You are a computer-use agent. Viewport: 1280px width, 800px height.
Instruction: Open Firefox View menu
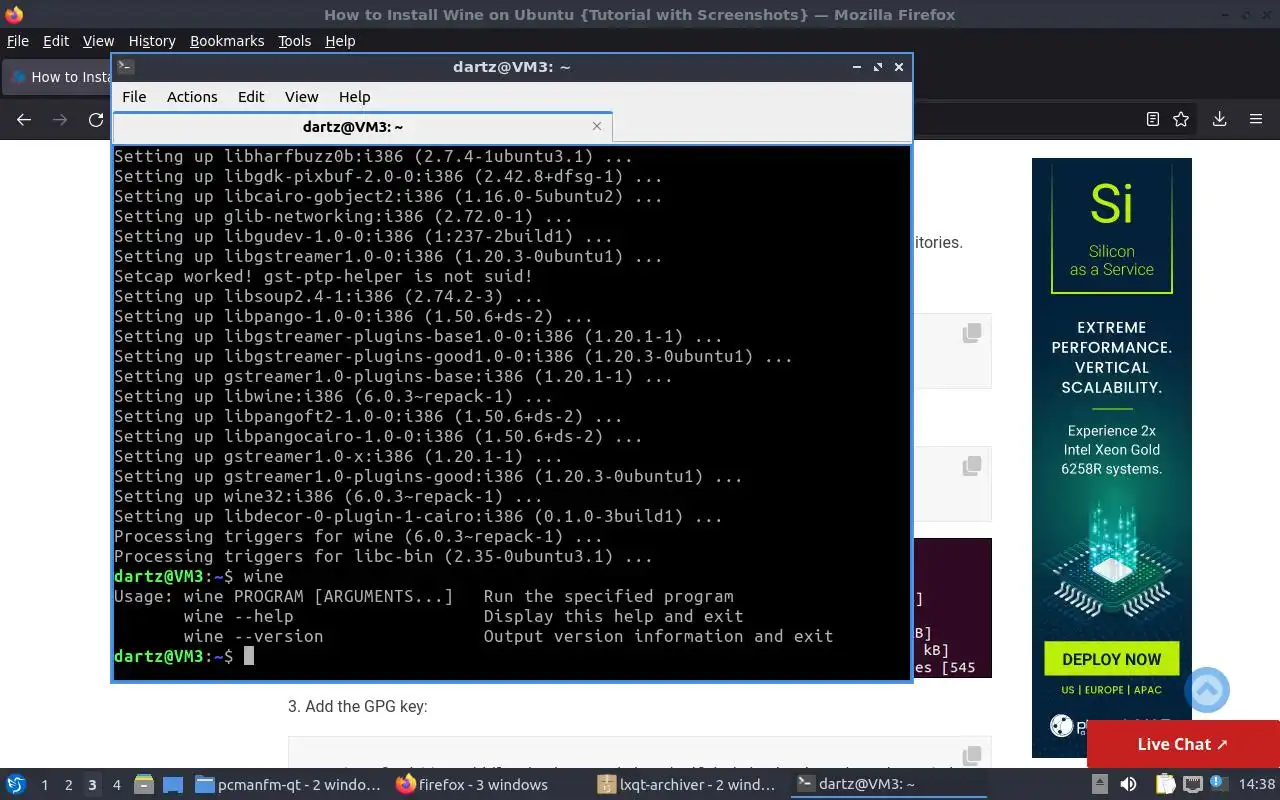98,41
